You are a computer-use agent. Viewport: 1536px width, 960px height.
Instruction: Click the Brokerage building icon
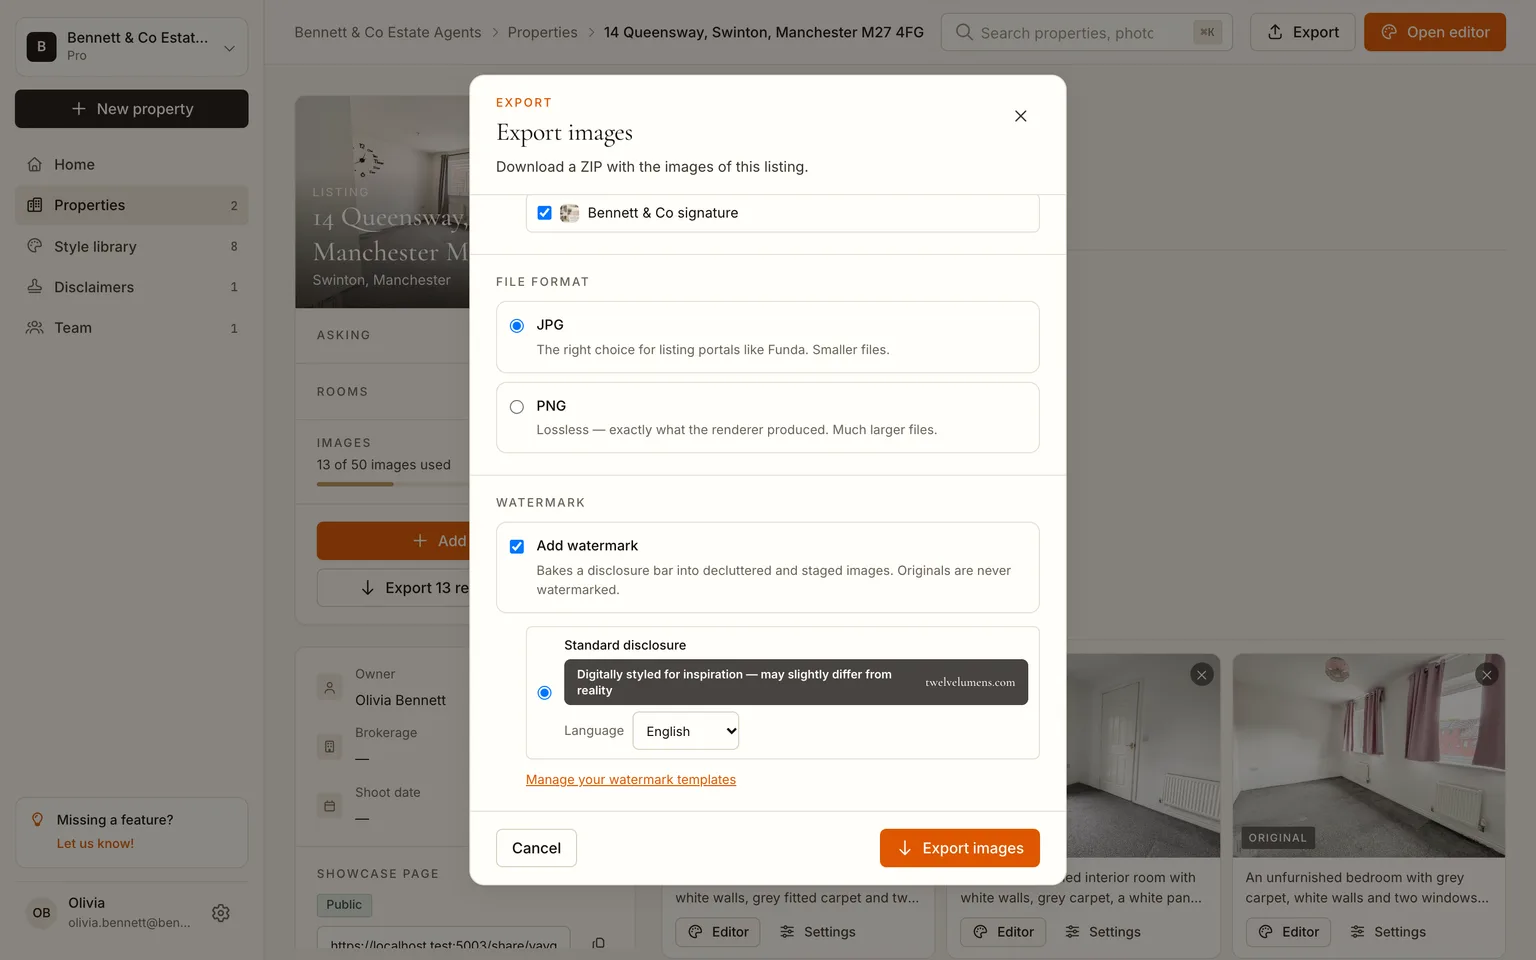329,746
